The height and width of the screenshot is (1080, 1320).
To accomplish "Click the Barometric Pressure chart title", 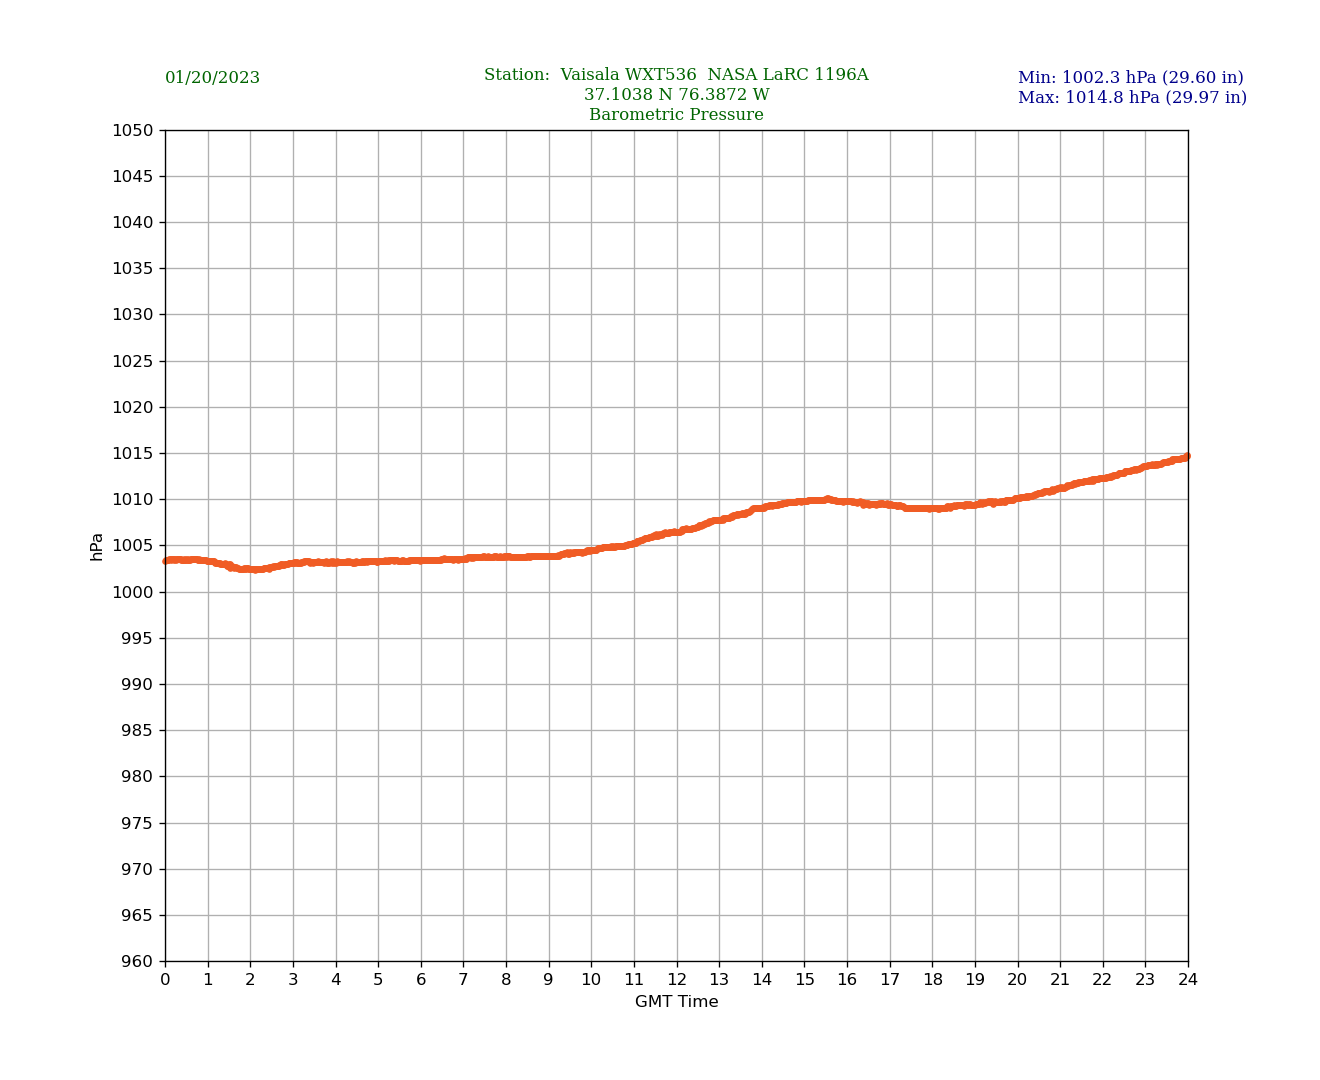I will (x=676, y=115).
